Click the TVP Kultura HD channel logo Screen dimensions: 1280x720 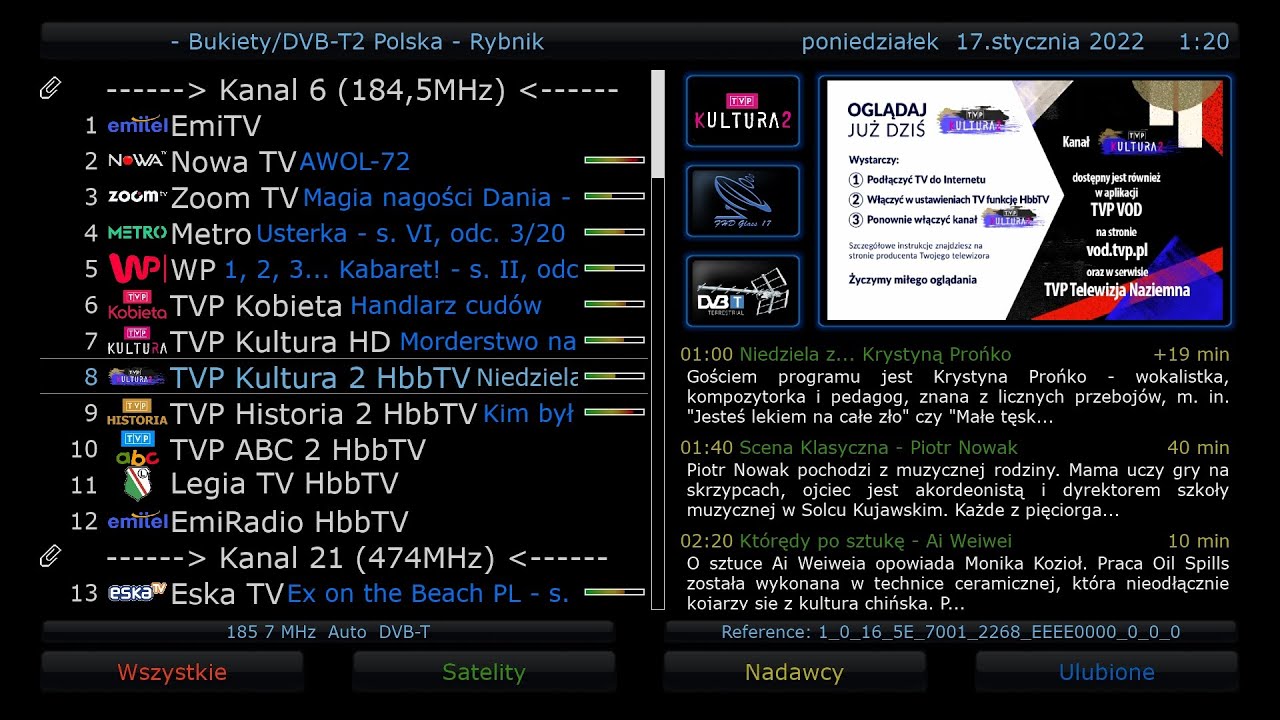[137, 341]
